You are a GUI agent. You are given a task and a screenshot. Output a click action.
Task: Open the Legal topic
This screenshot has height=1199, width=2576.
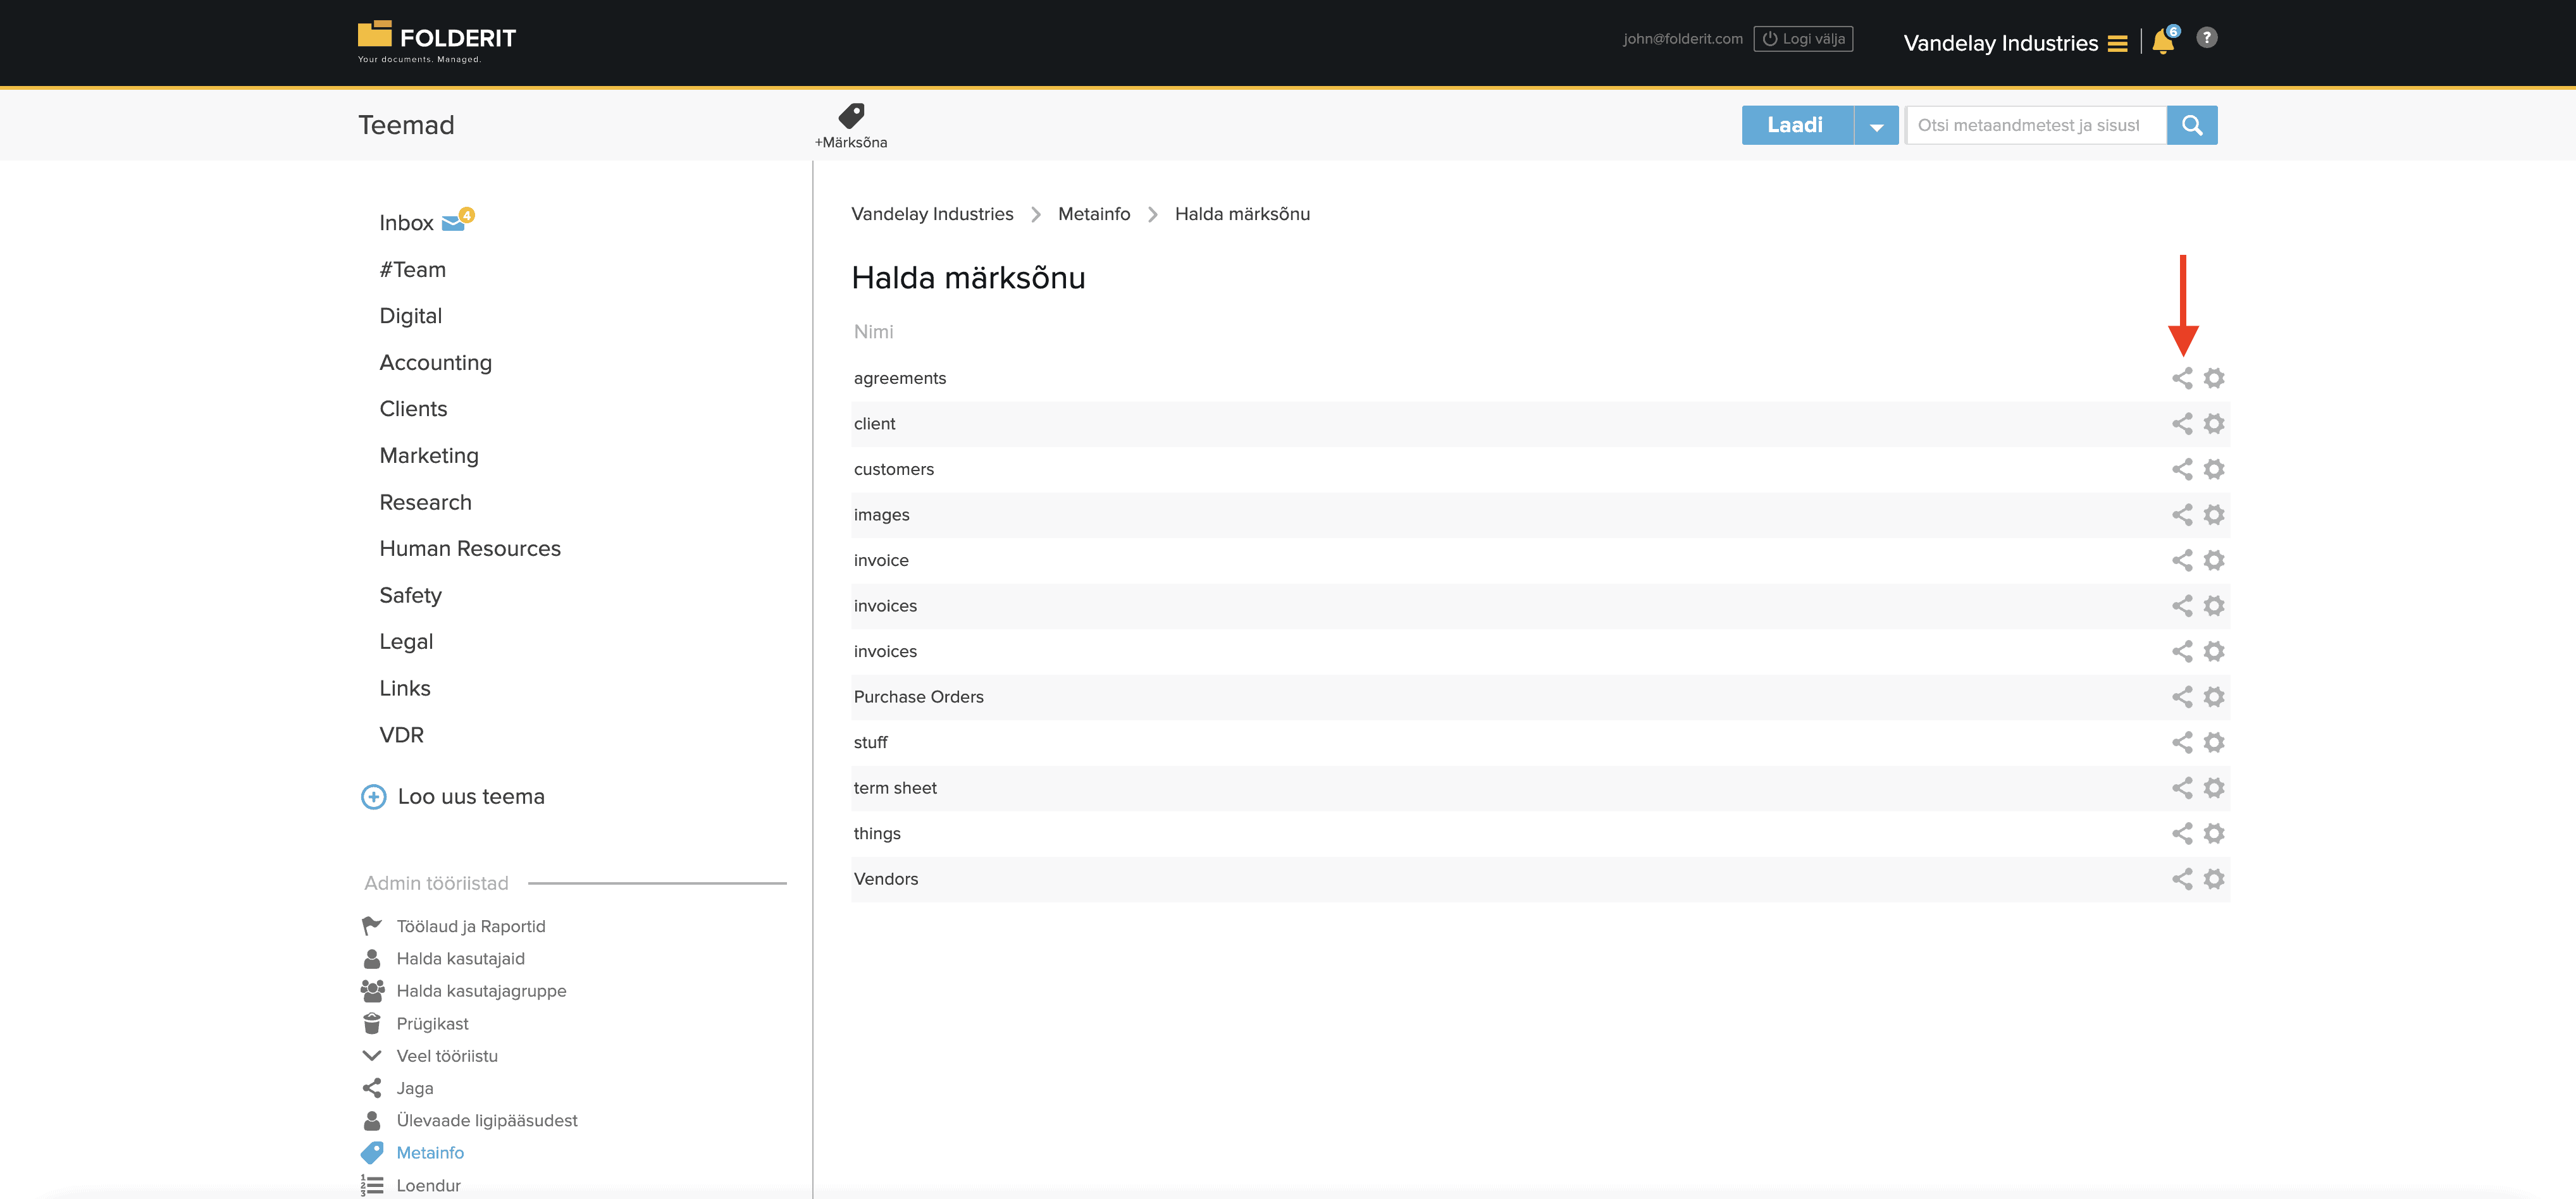point(406,642)
